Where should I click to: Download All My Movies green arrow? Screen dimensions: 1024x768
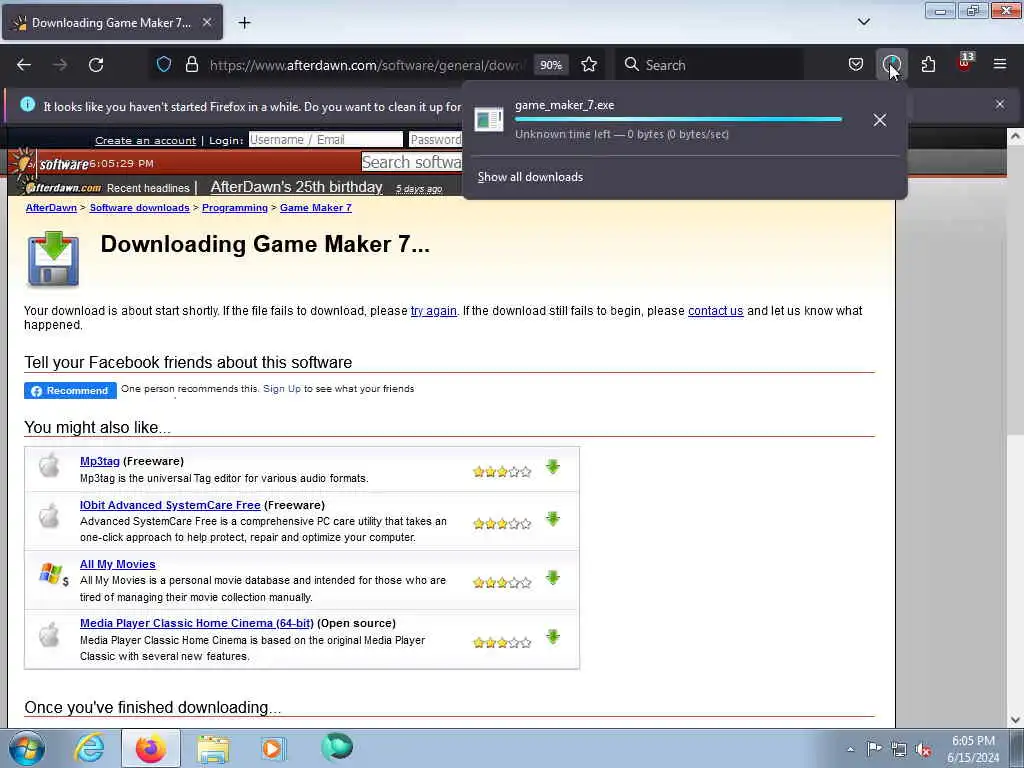tap(553, 578)
